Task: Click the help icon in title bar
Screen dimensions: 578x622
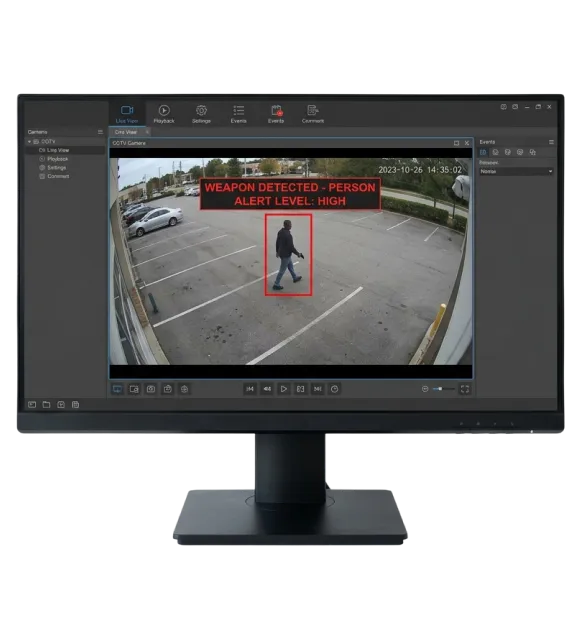Action: click(x=503, y=107)
